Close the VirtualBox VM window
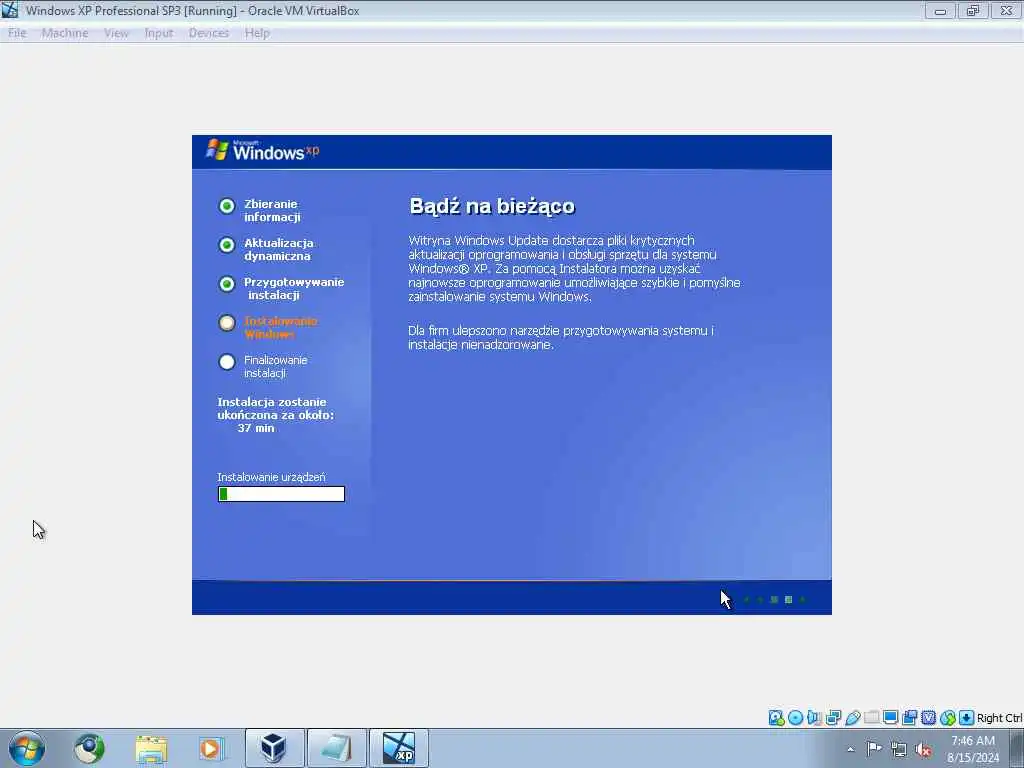This screenshot has height=768, width=1024. (x=1006, y=10)
